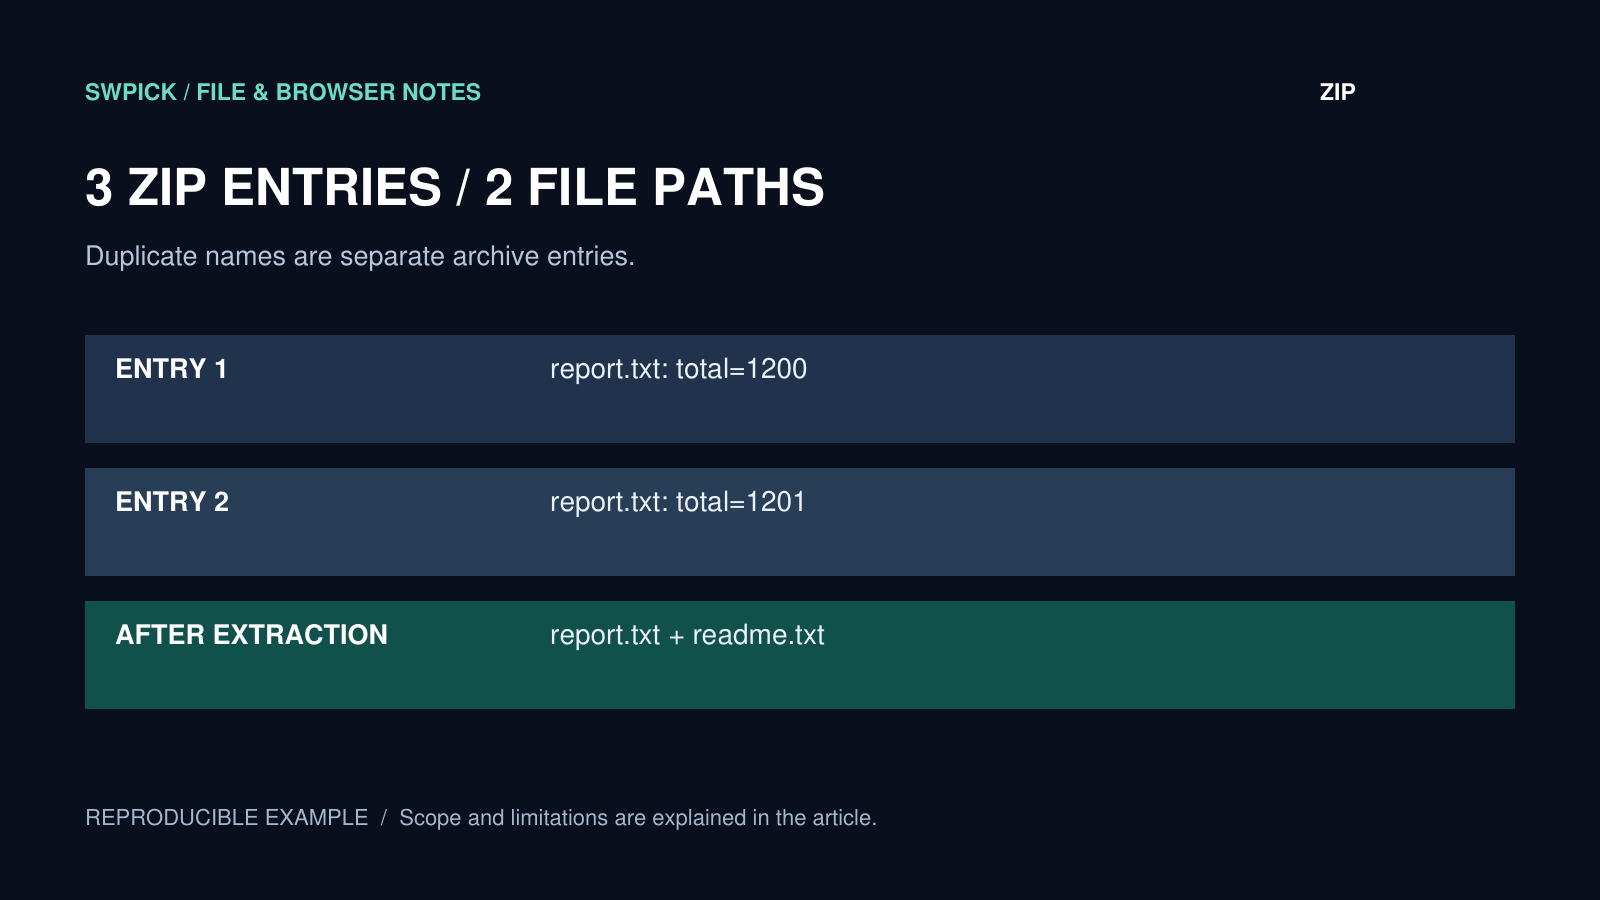Click the ENTRY 2 label
This screenshot has width=1600, height=900.
(x=172, y=502)
